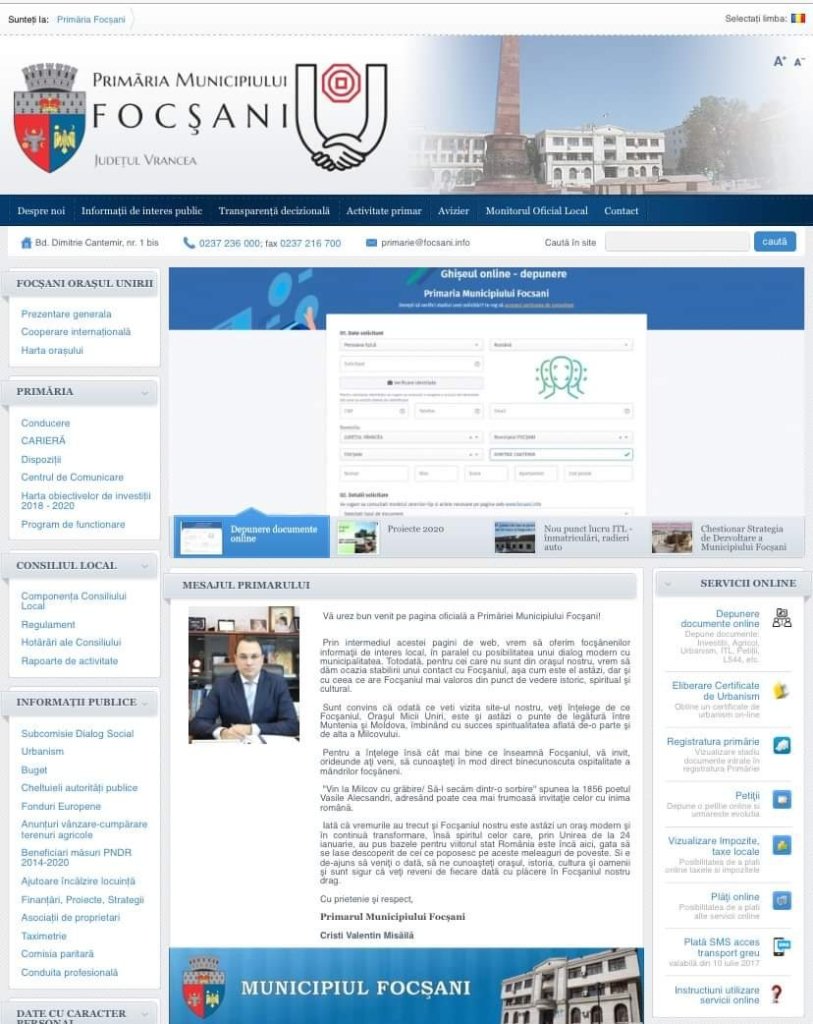This screenshot has height=1024, width=813.
Task: Open the Despre noi menu
Action: coord(41,211)
